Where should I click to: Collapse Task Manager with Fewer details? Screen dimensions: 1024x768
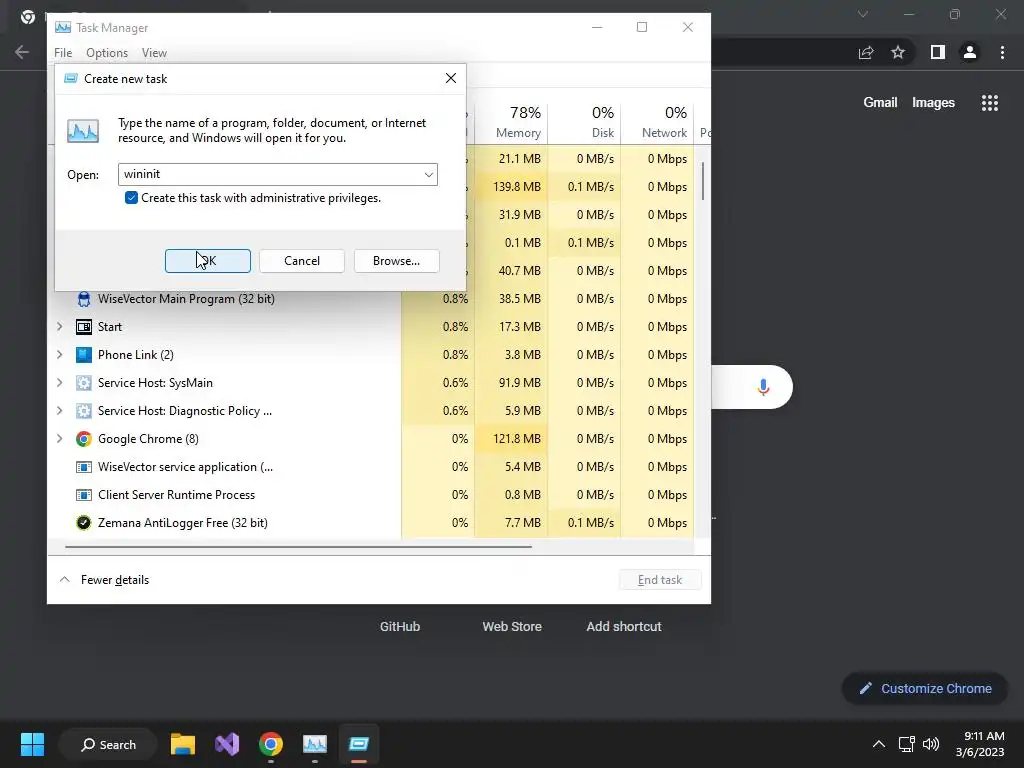pos(104,580)
